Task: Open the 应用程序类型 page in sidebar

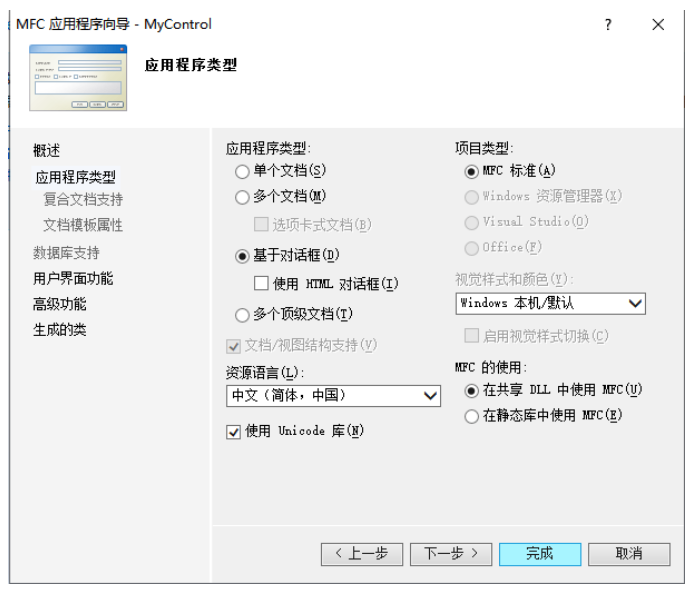Action: (x=76, y=177)
